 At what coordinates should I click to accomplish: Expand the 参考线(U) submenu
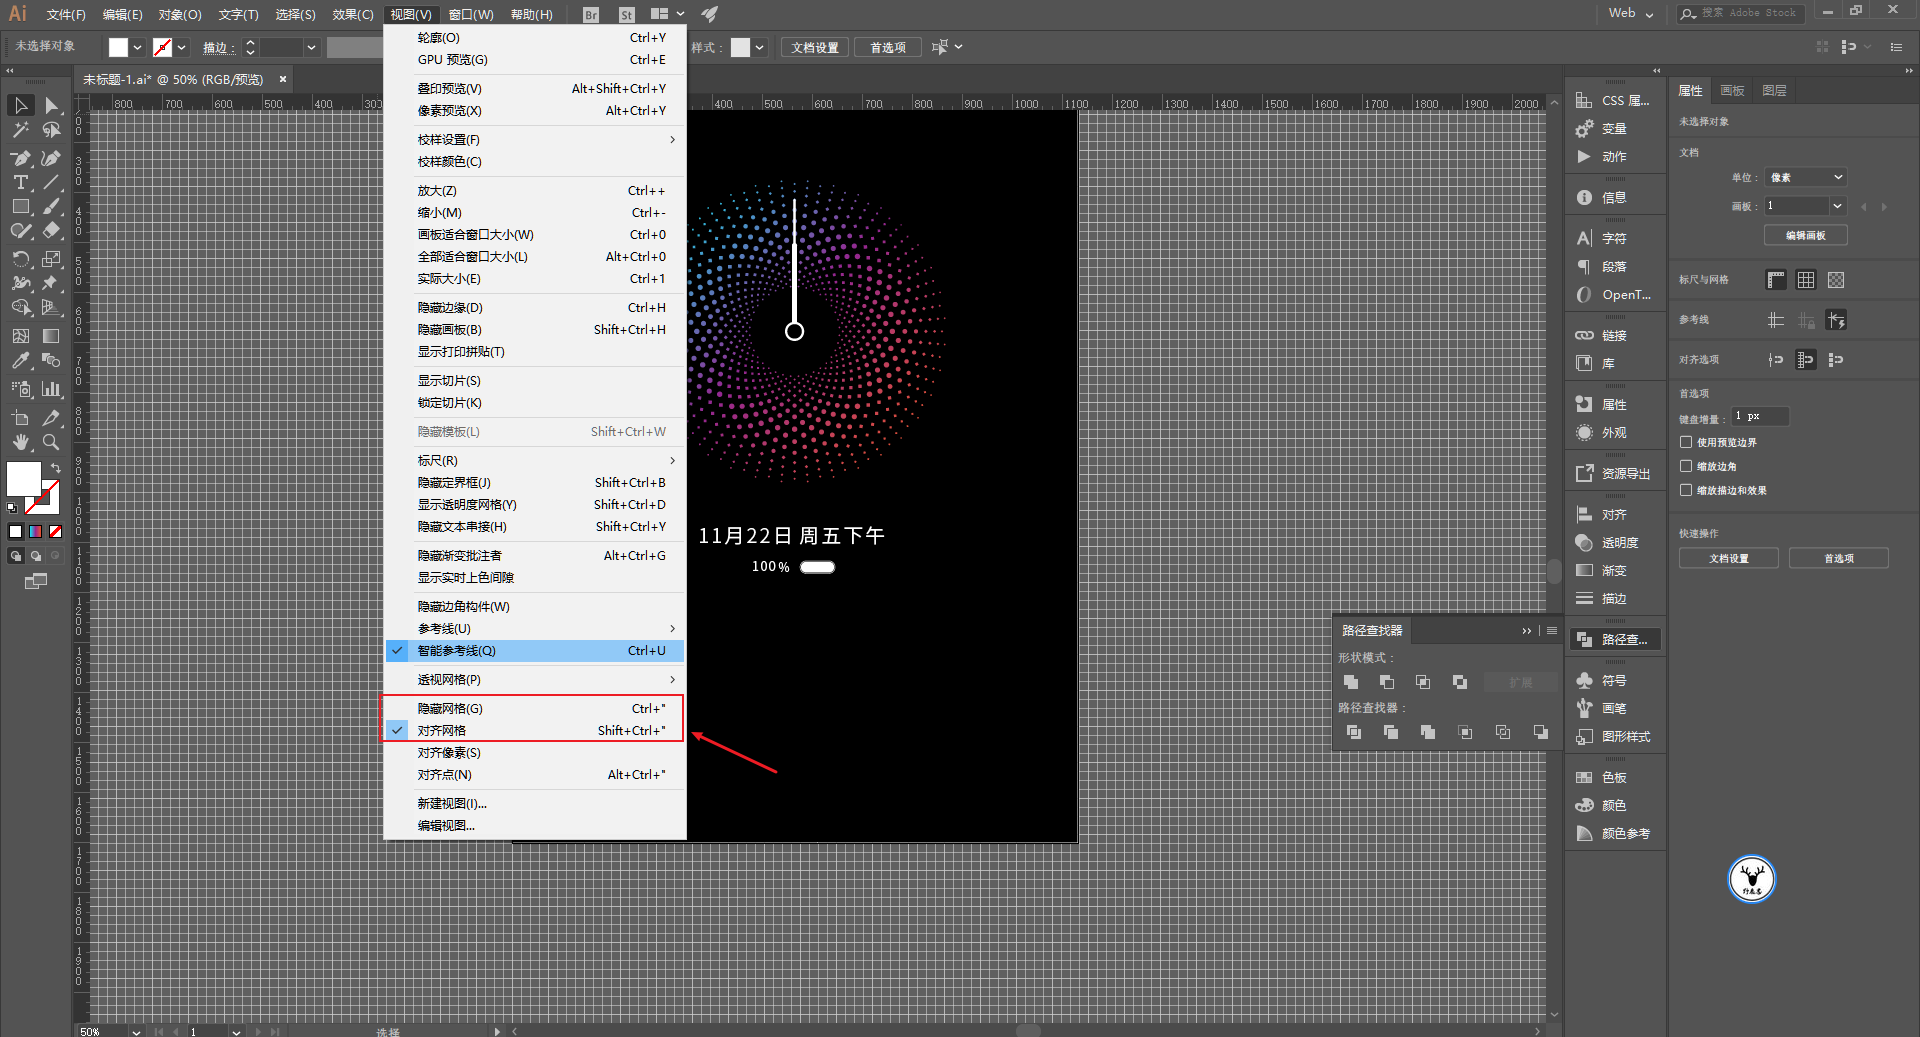coord(535,628)
